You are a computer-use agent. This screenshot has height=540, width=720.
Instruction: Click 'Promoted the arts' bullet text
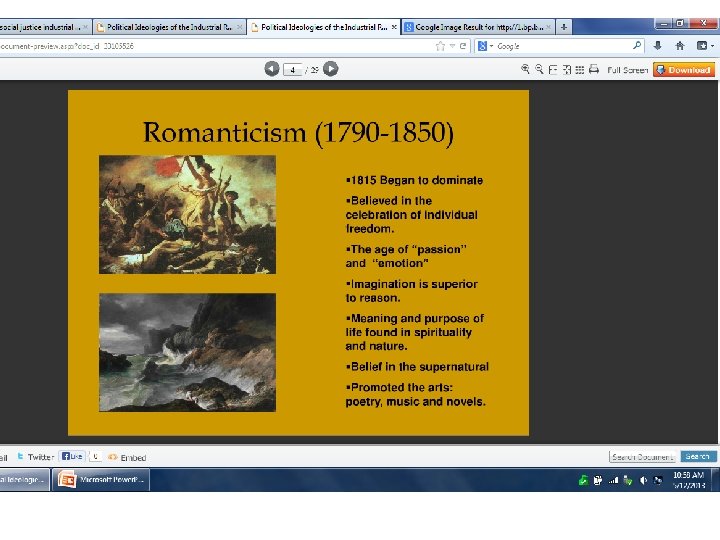coord(416,394)
